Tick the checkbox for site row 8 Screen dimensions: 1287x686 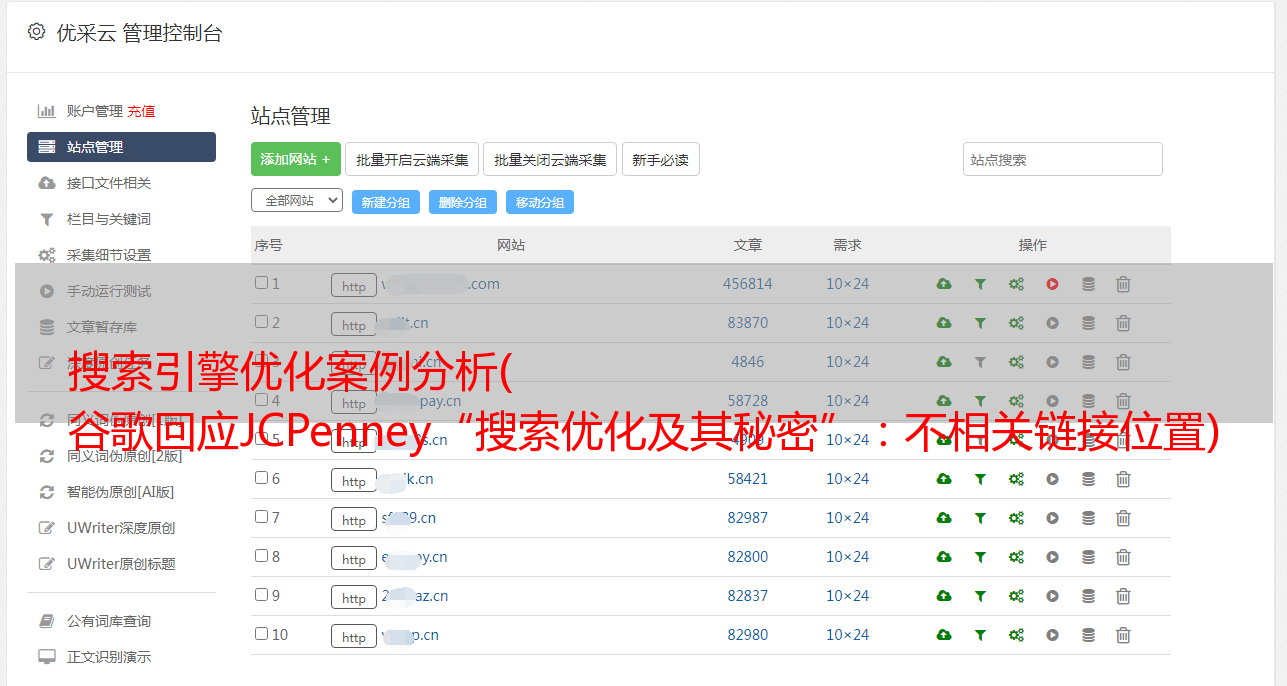tap(261, 556)
